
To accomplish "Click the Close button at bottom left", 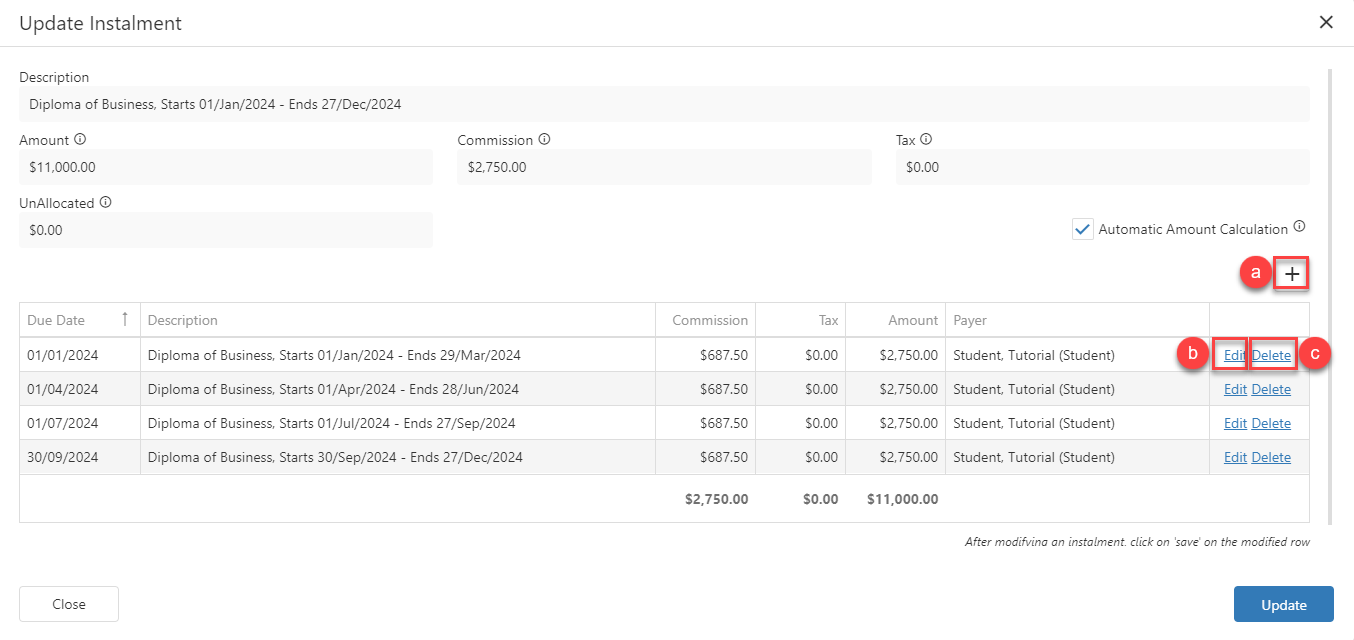I will coord(69,604).
